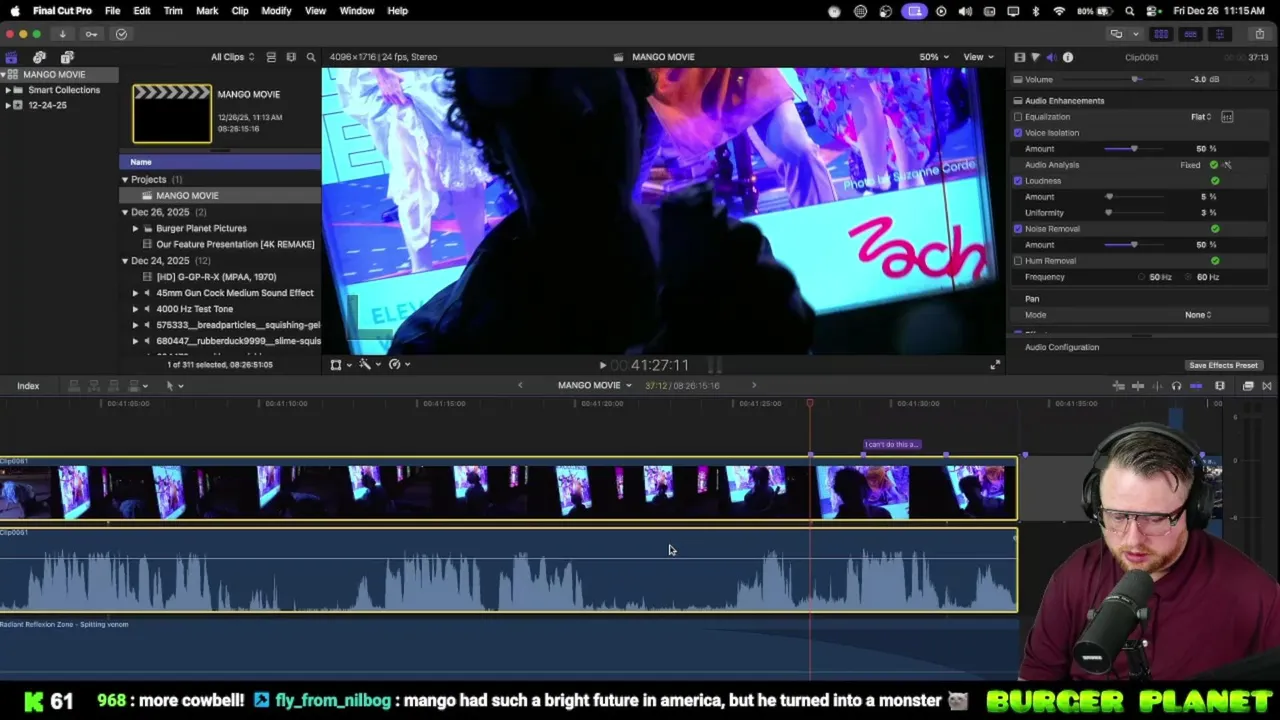Viewport: 1280px width, 720px height.
Task: Uncheck the Voice Isolation checkbox
Action: [1018, 133]
